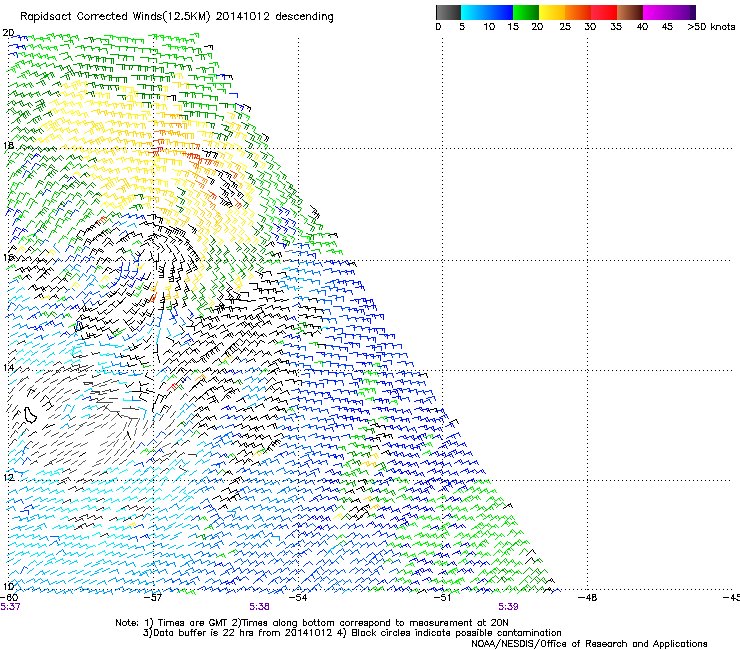Click the small island outline near 13N

point(30,415)
